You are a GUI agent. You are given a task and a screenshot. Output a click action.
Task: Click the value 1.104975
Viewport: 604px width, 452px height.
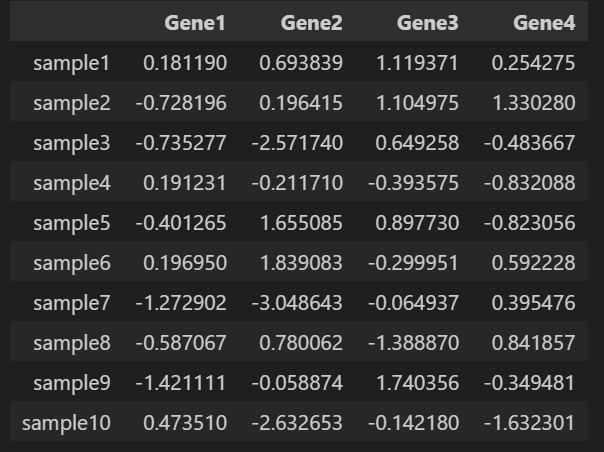tap(417, 103)
